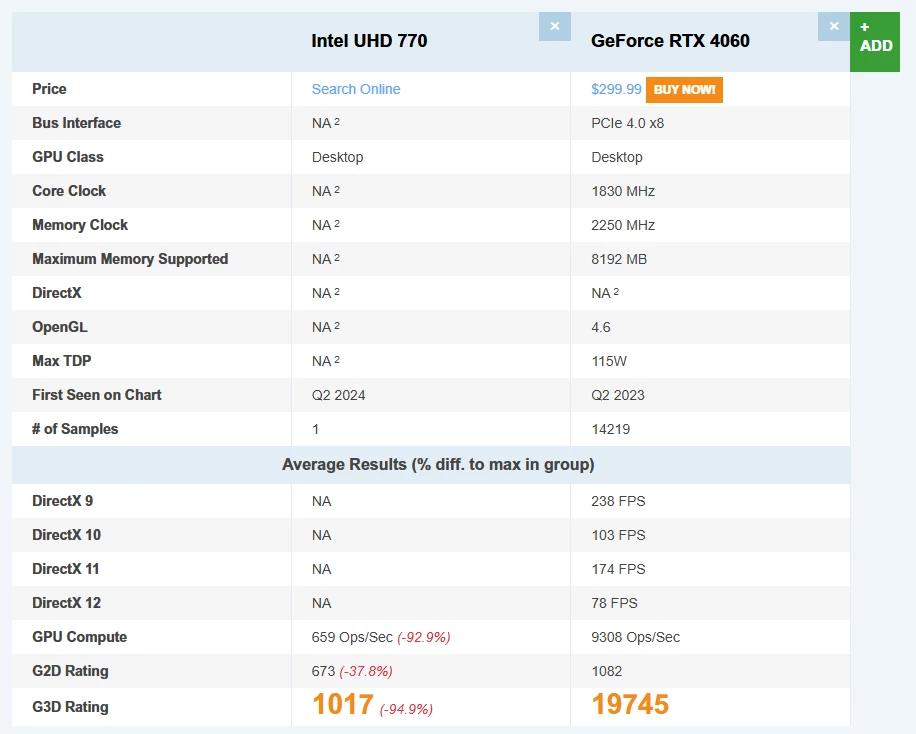Open the Search Online price link
The width and height of the screenshot is (916, 734).
tap(356, 89)
